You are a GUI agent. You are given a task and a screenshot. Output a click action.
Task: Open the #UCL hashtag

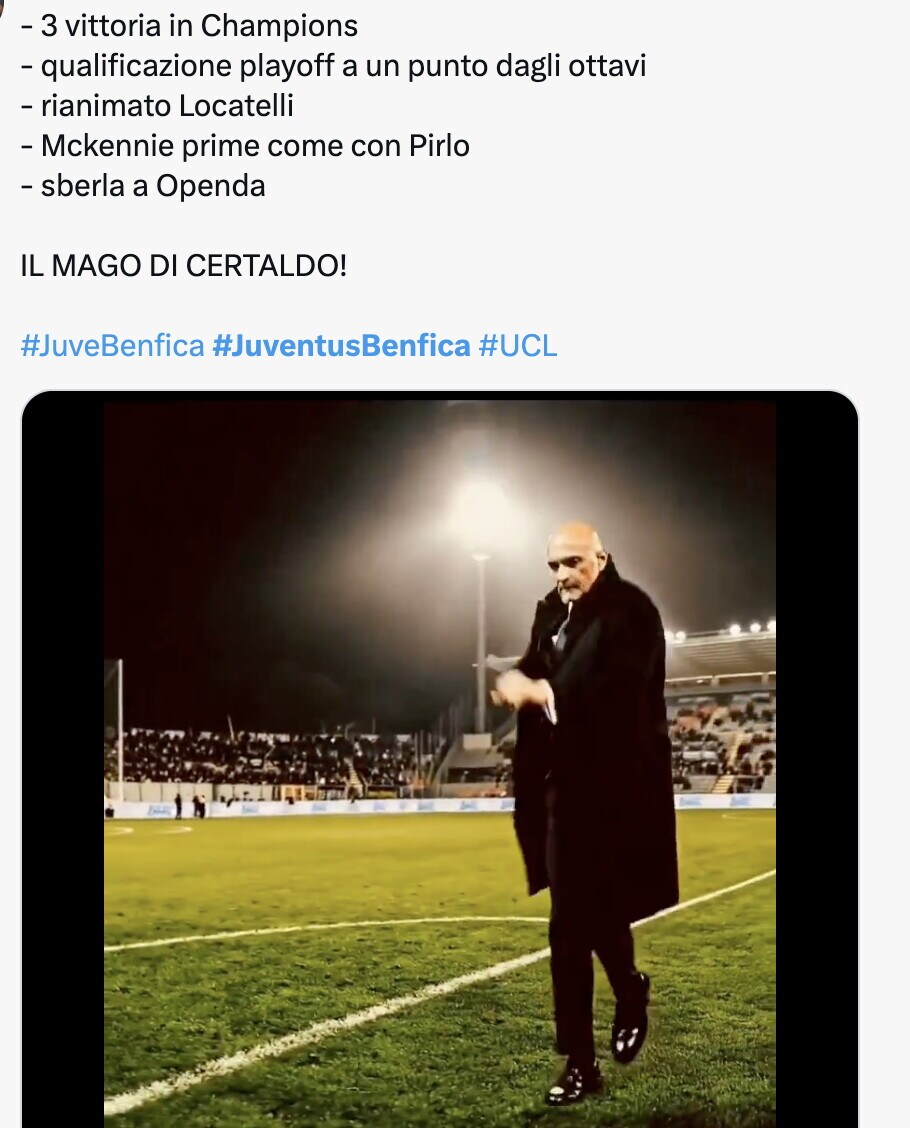point(517,346)
